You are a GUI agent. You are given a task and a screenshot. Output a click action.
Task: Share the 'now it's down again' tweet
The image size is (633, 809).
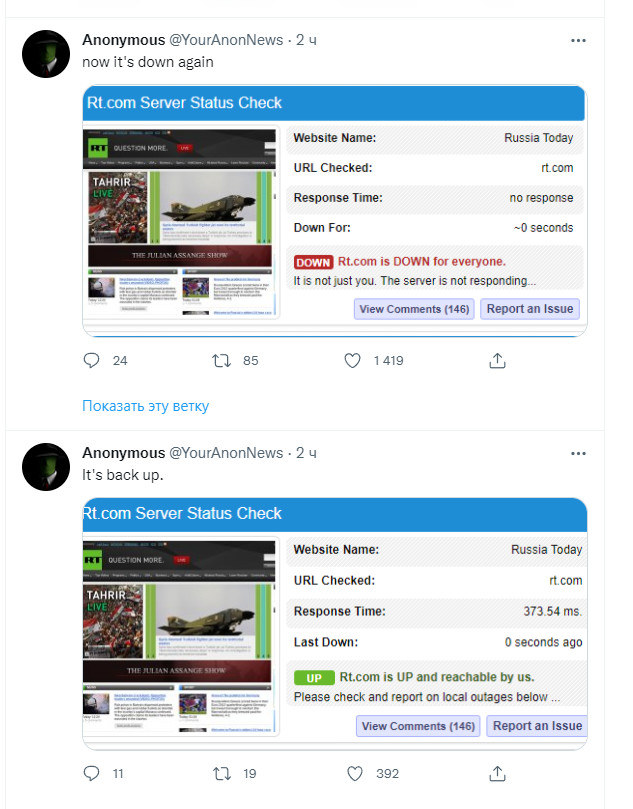pyautogui.click(x=497, y=360)
